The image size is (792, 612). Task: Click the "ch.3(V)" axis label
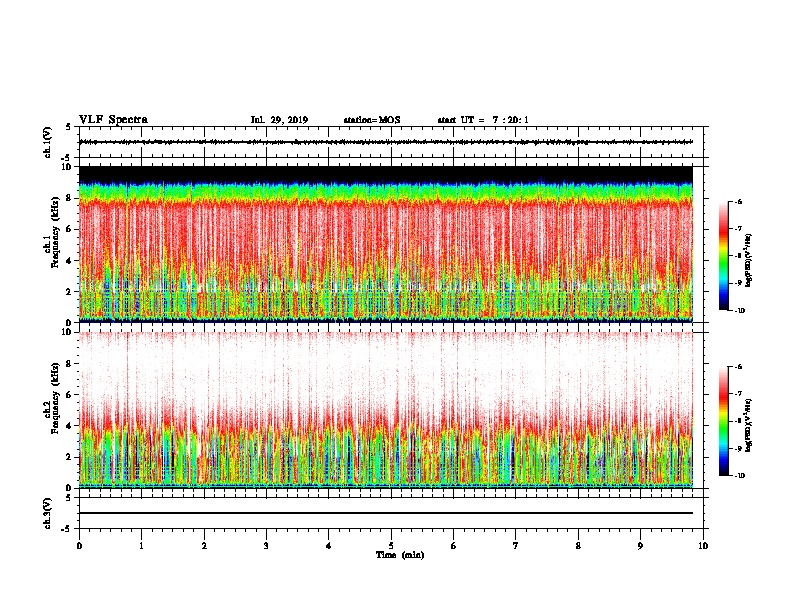pos(47,513)
